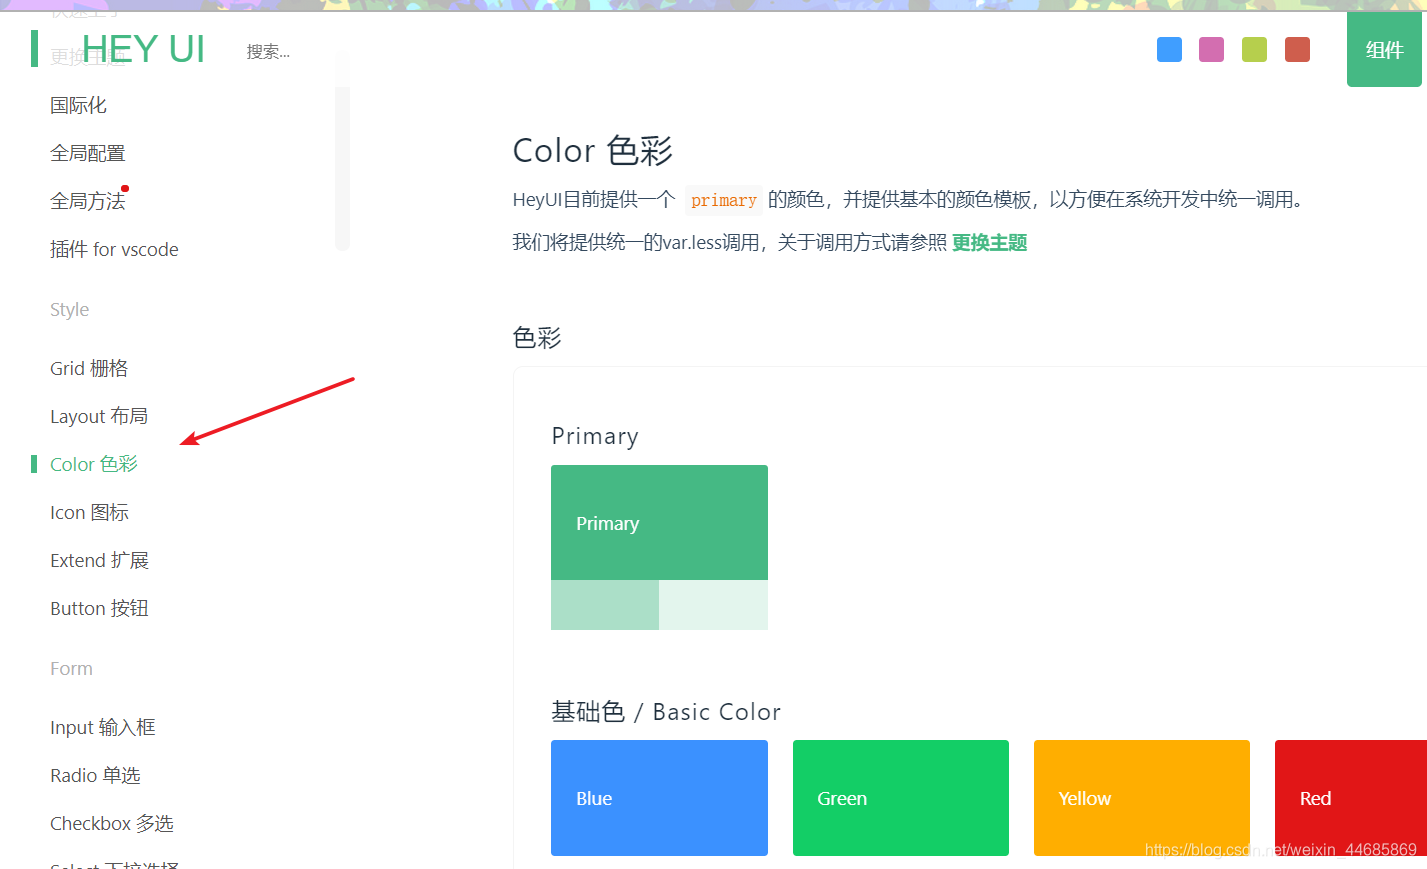This screenshot has width=1427, height=869.
Task: Open the 全局配置 page
Action: pos(87,152)
